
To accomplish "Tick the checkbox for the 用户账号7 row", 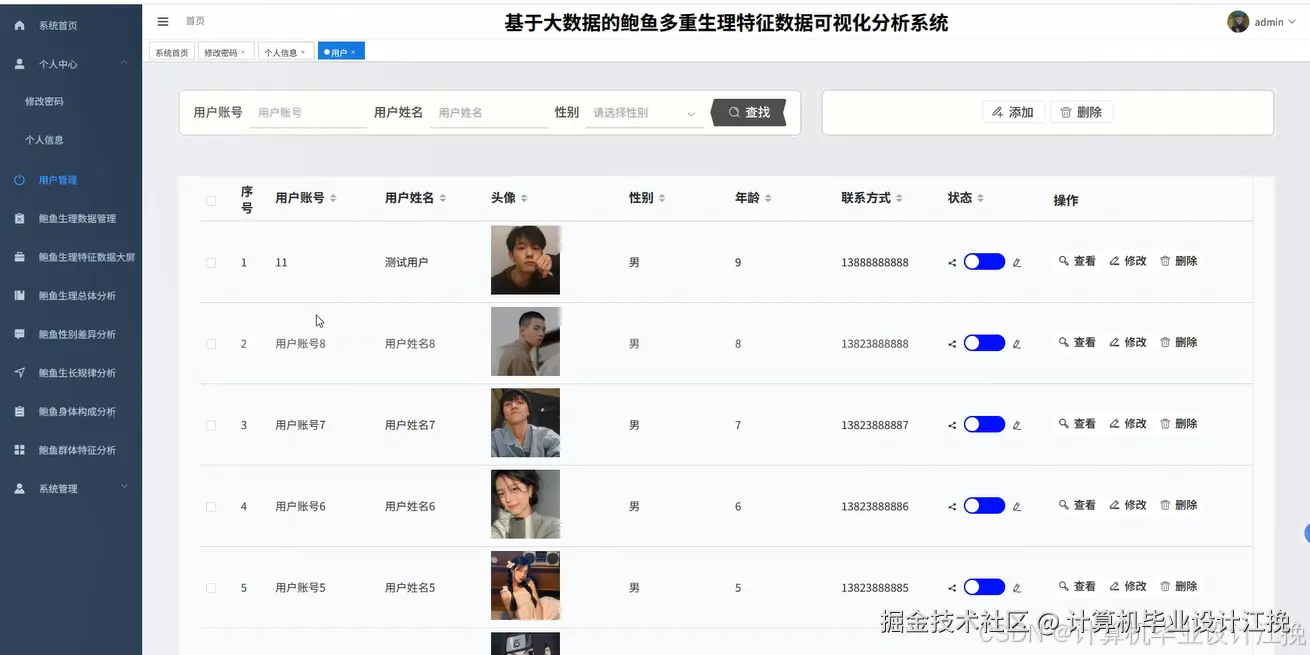I will tap(211, 425).
